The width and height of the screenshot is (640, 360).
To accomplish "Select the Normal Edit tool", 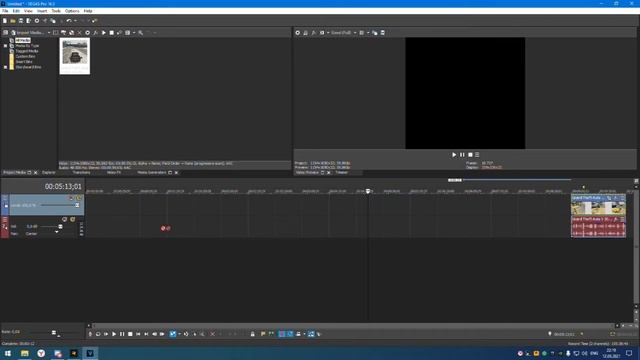I will [x=173, y=334].
